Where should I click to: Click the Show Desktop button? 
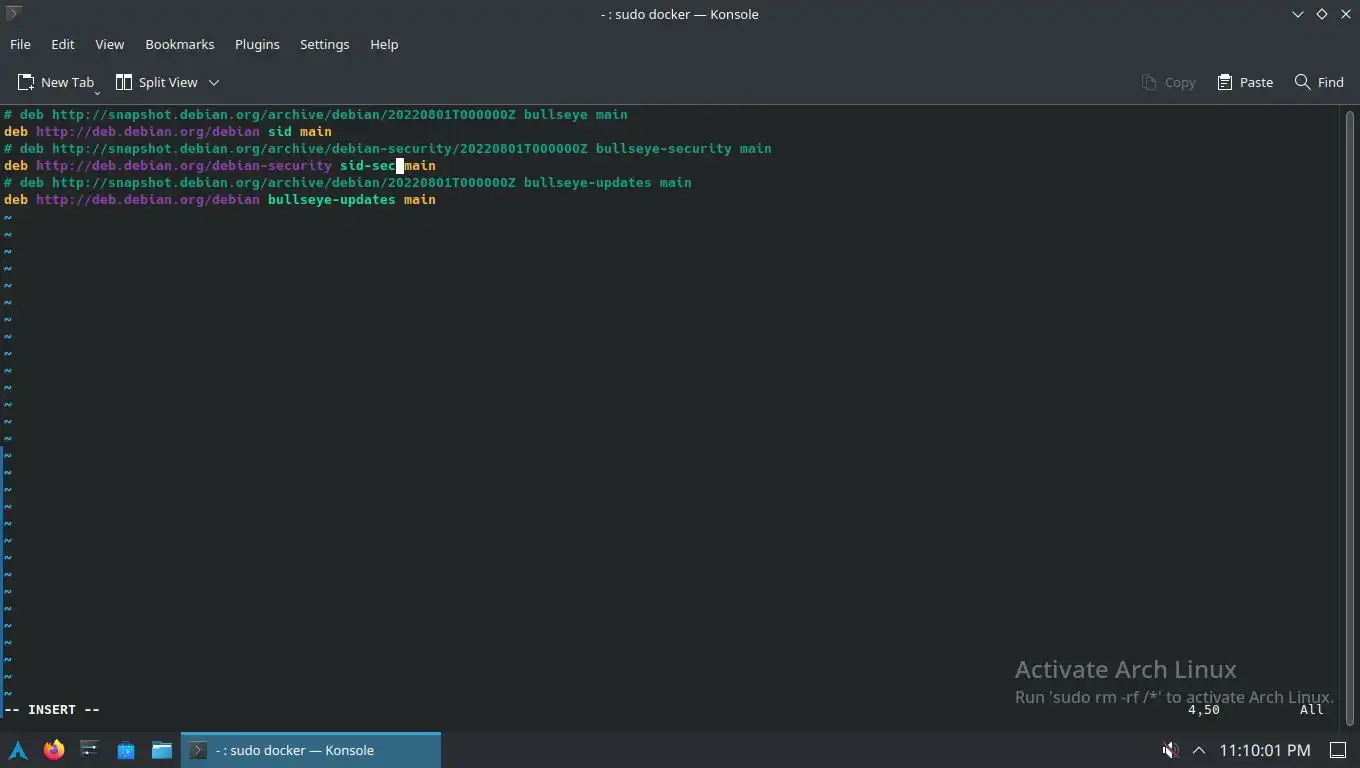(1338, 750)
